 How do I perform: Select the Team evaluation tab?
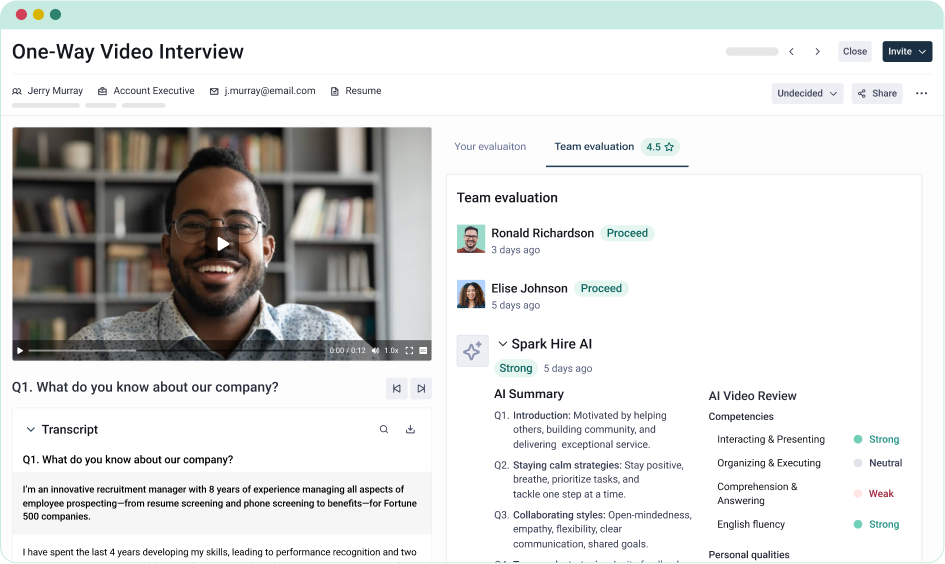[594, 147]
